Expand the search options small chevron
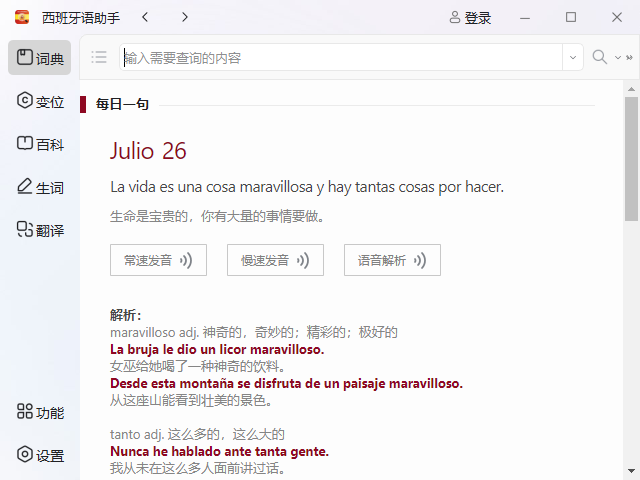The height and width of the screenshot is (480, 640). (617, 58)
